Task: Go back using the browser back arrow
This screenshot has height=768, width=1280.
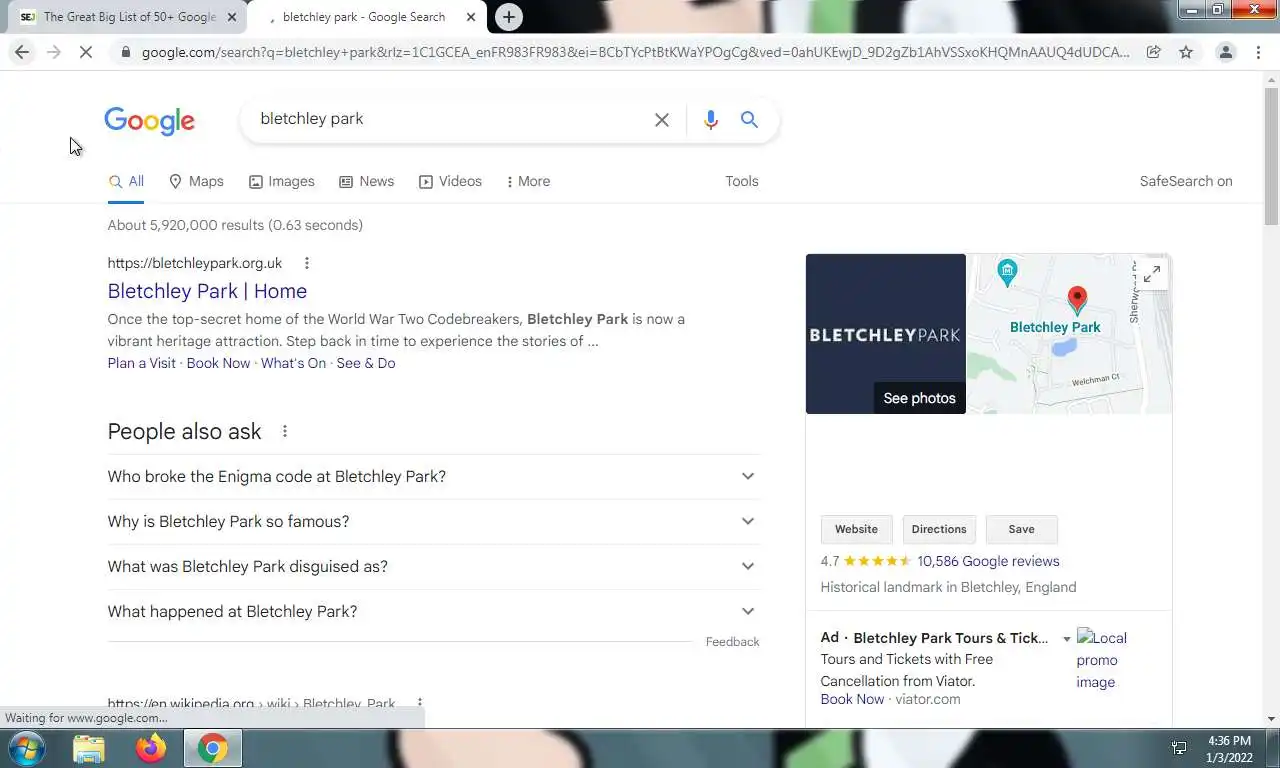Action: (x=22, y=52)
